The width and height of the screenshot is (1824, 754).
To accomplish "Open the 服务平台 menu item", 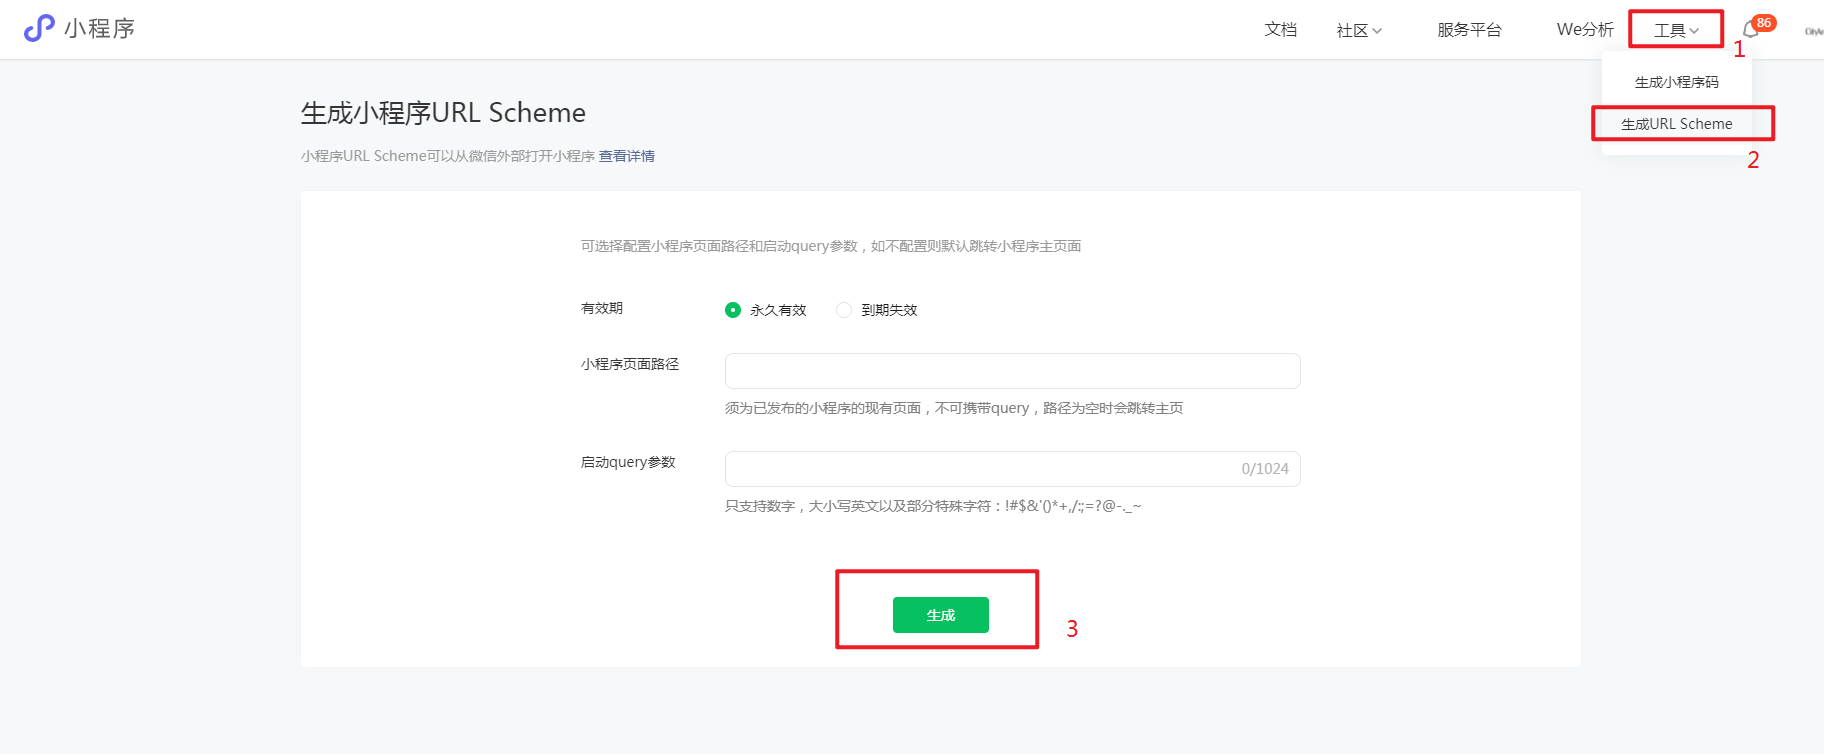I will [1469, 30].
